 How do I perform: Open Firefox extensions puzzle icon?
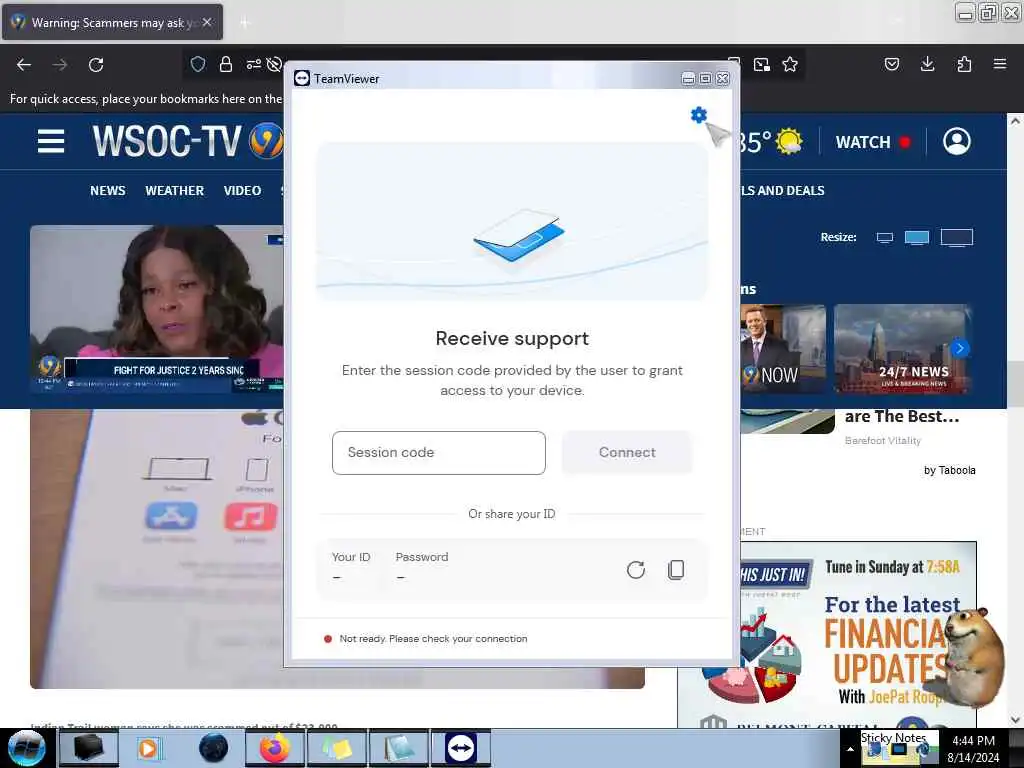(964, 64)
